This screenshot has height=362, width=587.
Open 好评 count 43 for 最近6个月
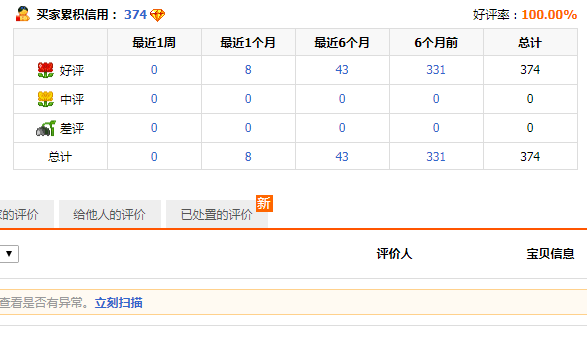pos(342,70)
